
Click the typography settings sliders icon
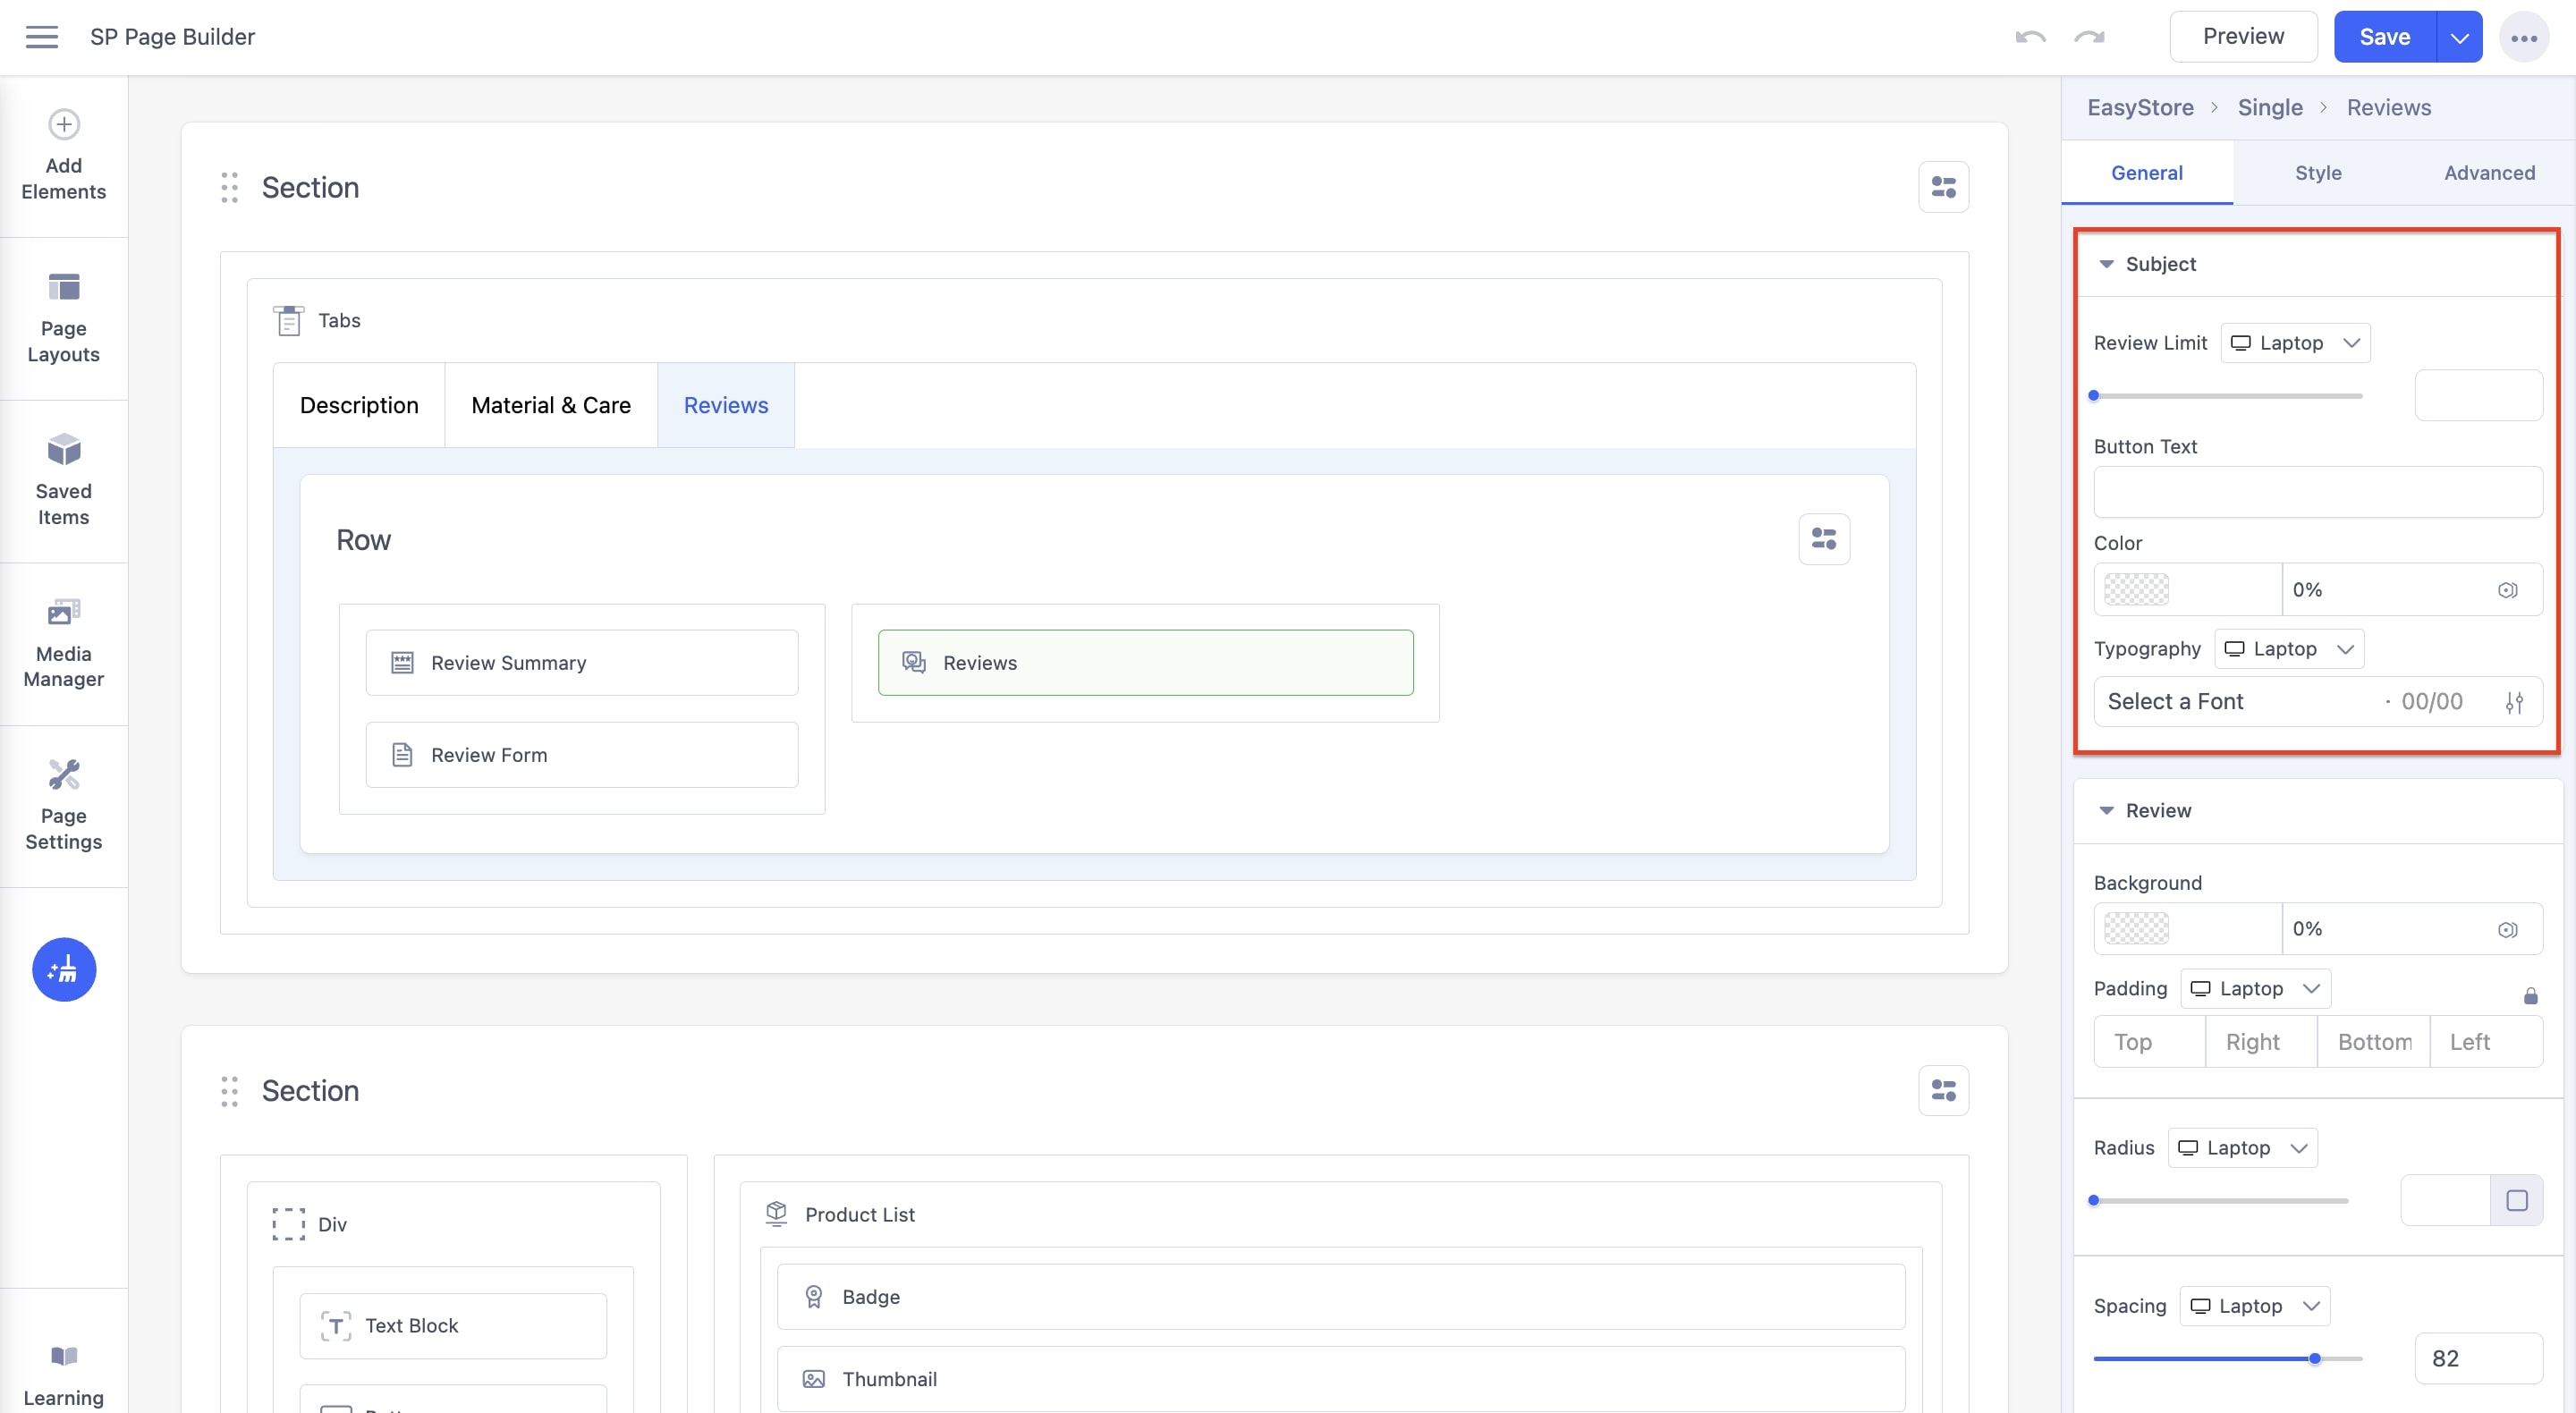pyautogui.click(x=2514, y=702)
